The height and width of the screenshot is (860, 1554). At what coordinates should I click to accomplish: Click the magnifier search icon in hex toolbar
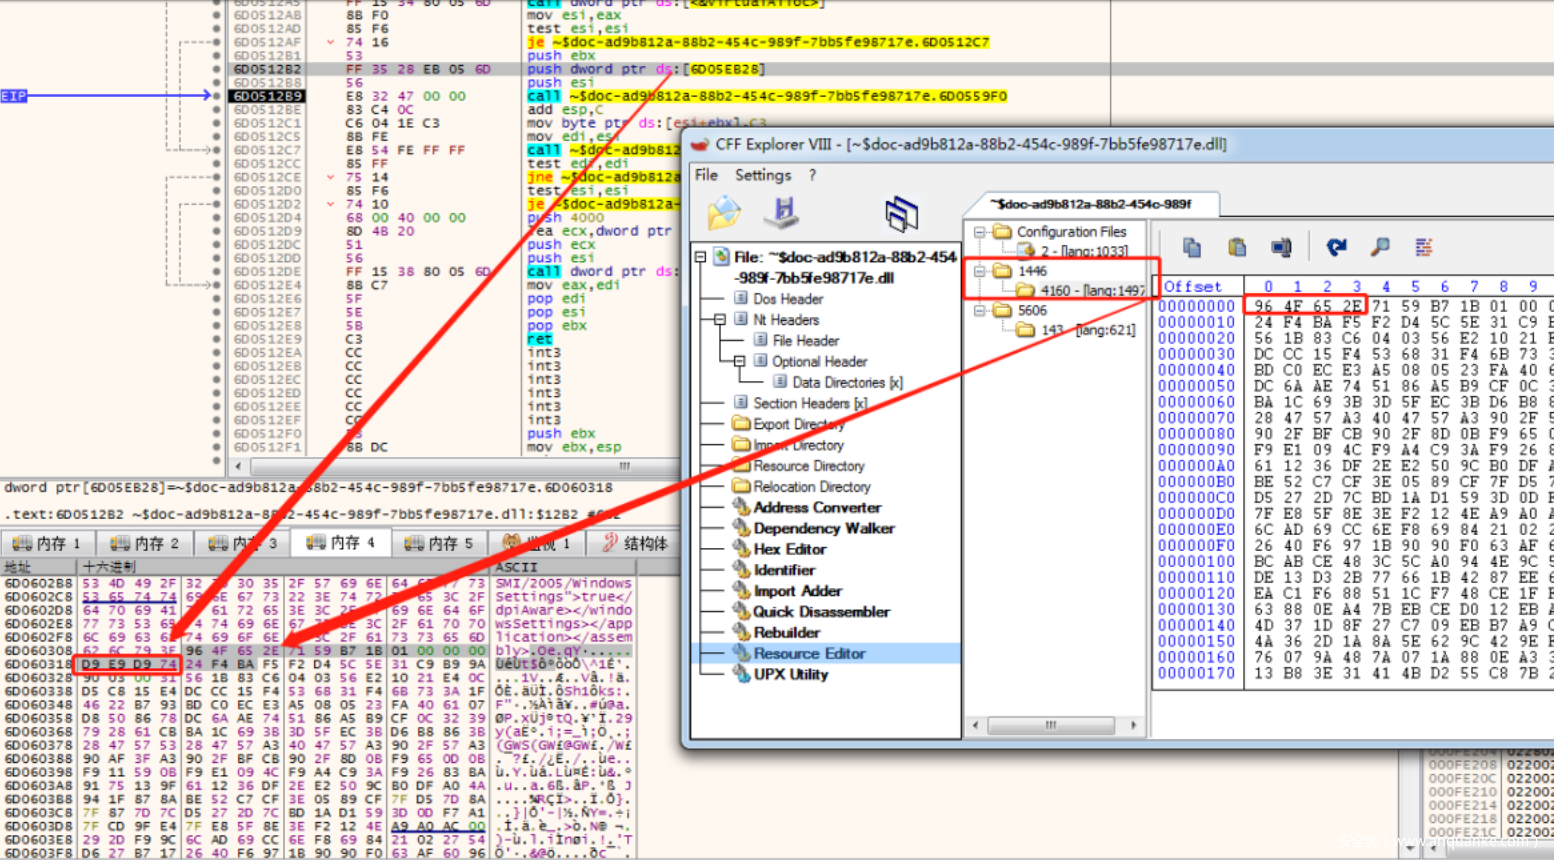click(x=1380, y=247)
